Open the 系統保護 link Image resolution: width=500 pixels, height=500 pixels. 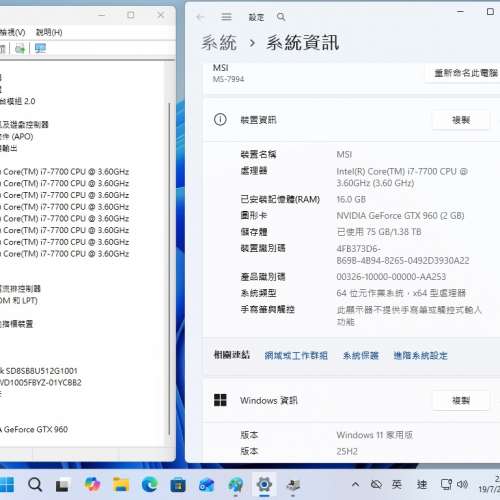tap(361, 356)
